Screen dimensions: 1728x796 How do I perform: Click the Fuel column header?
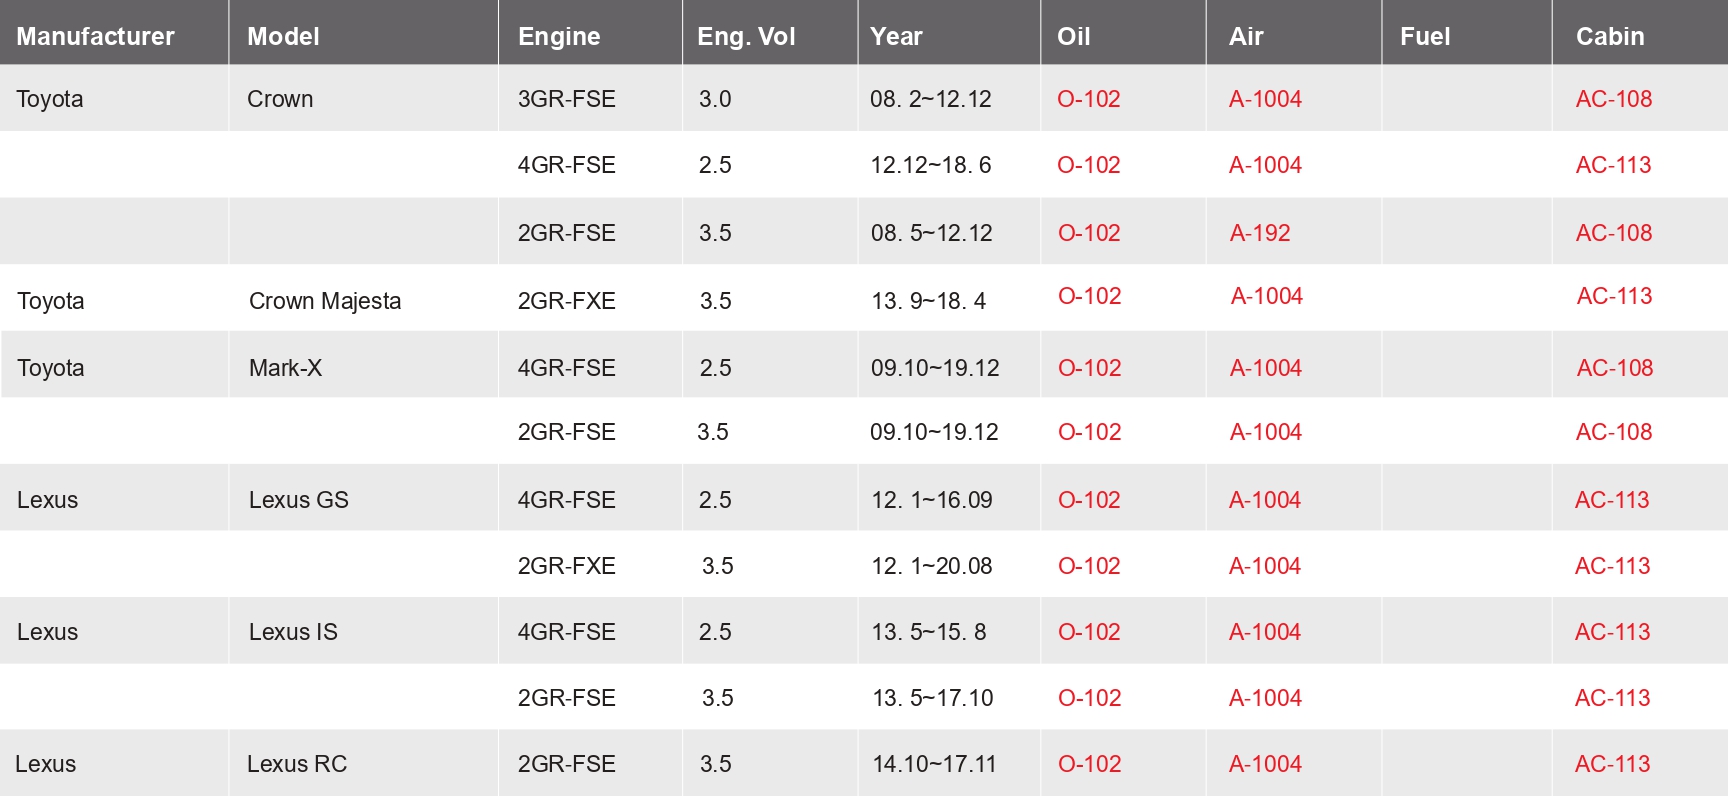click(x=1425, y=36)
